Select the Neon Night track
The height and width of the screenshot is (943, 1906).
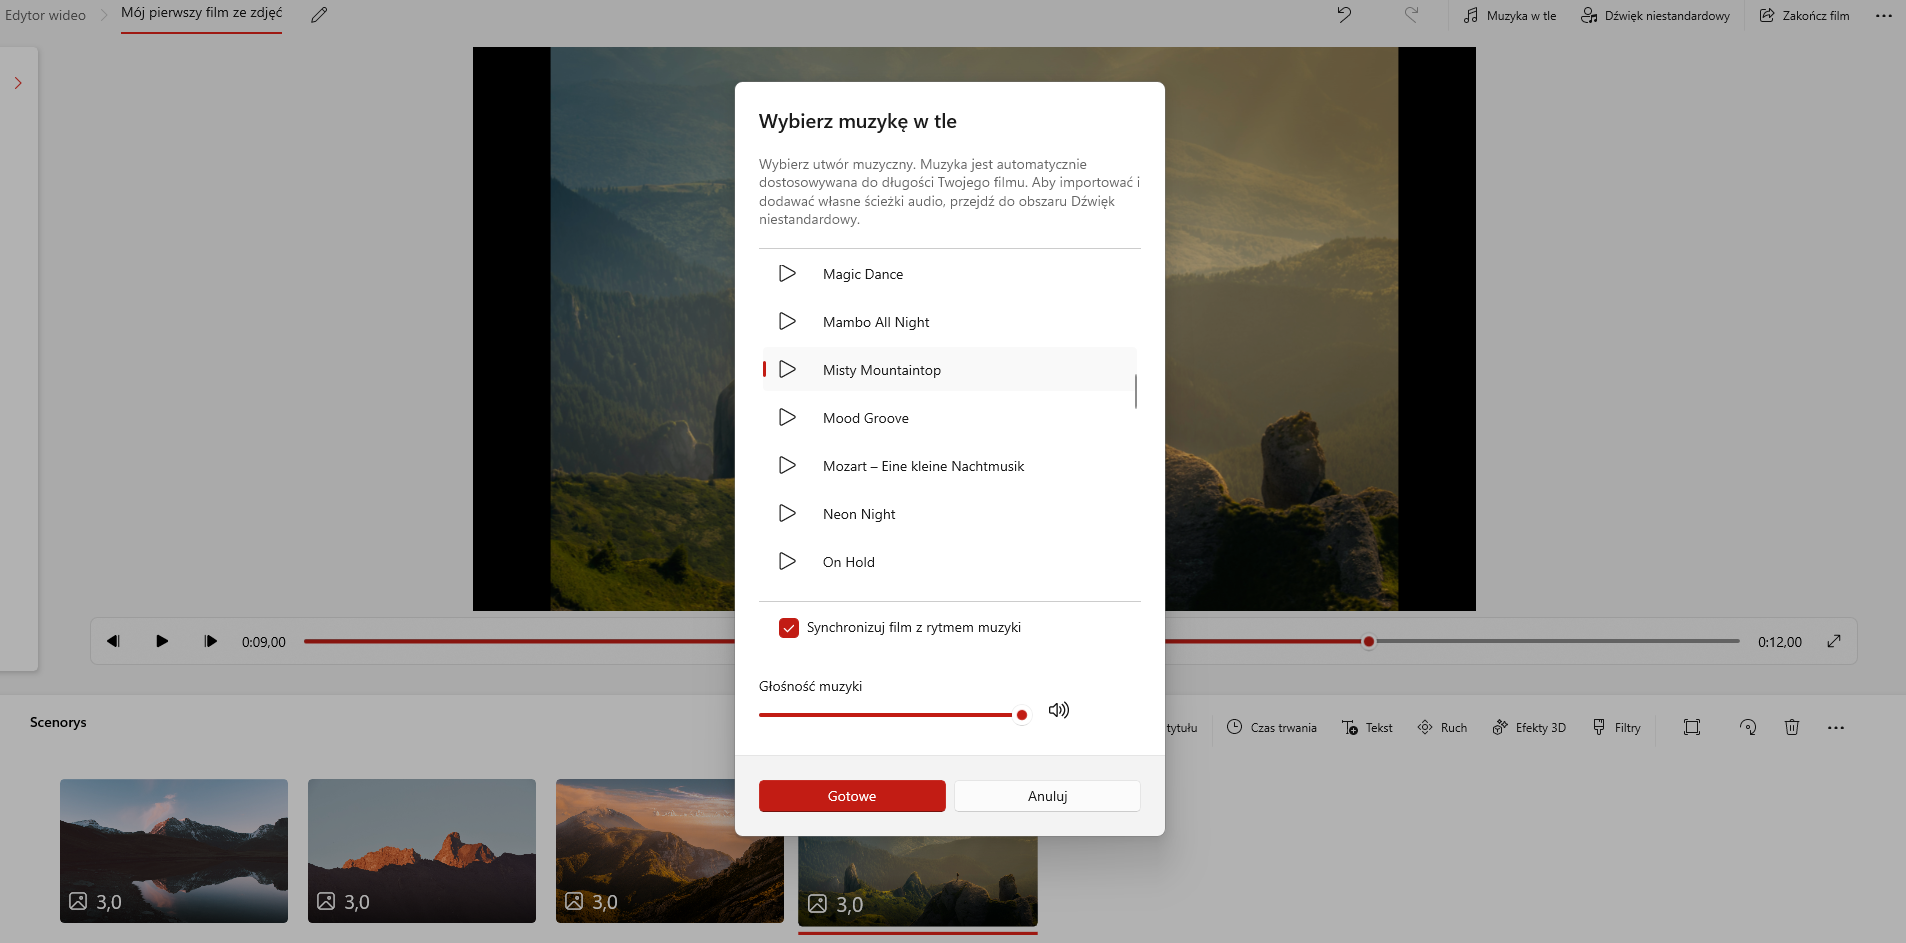859,514
